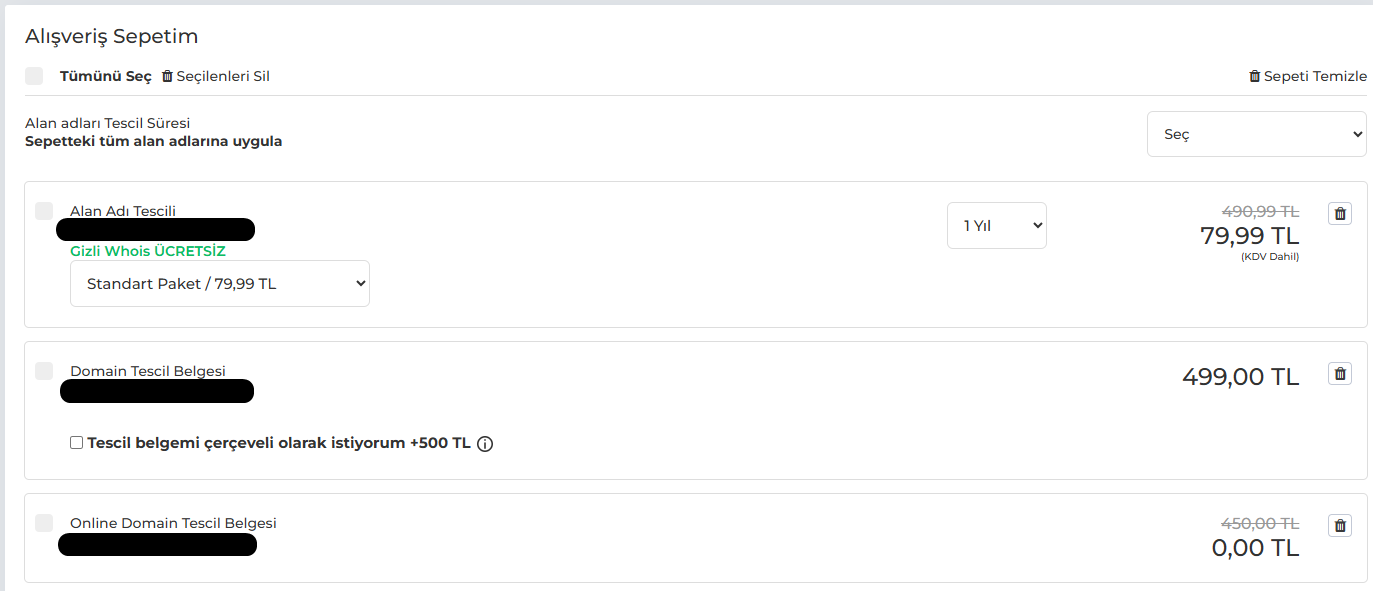This screenshot has width=1373, height=591.
Task: Click the Gizli Whois ÜCRETSİZ text
Action: coord(148,251)
